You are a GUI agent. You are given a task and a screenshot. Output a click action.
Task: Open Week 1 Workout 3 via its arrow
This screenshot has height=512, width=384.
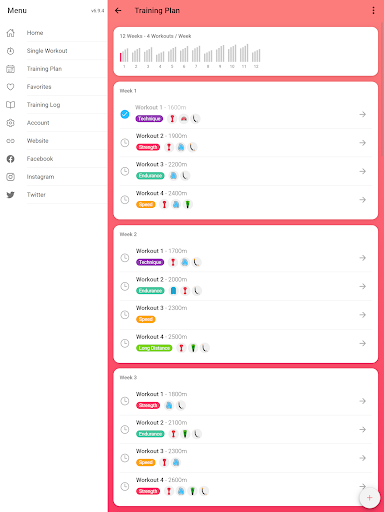(x=363, y=171)
